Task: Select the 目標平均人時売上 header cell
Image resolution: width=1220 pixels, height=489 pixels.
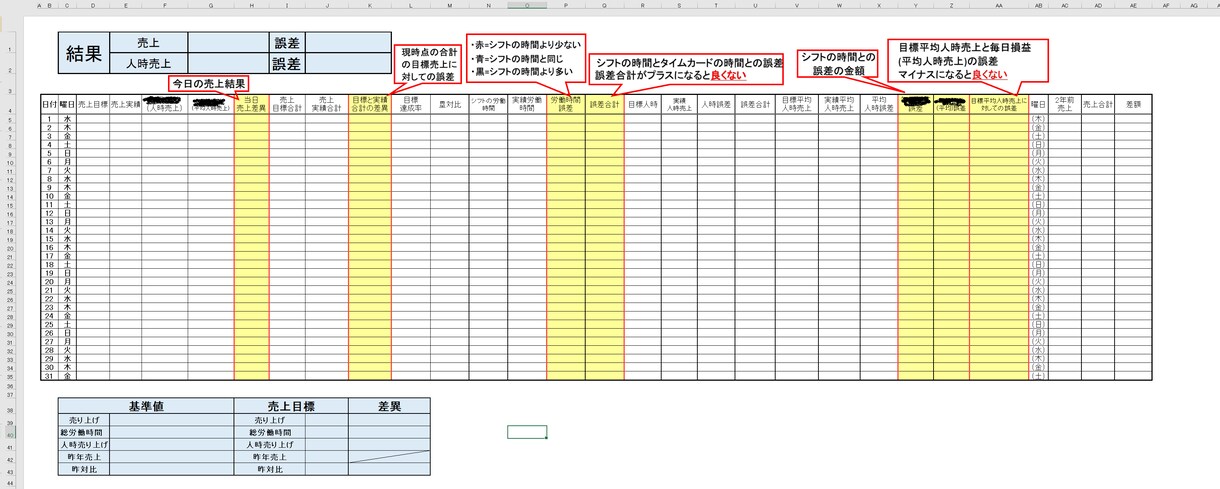Action: 796,104
